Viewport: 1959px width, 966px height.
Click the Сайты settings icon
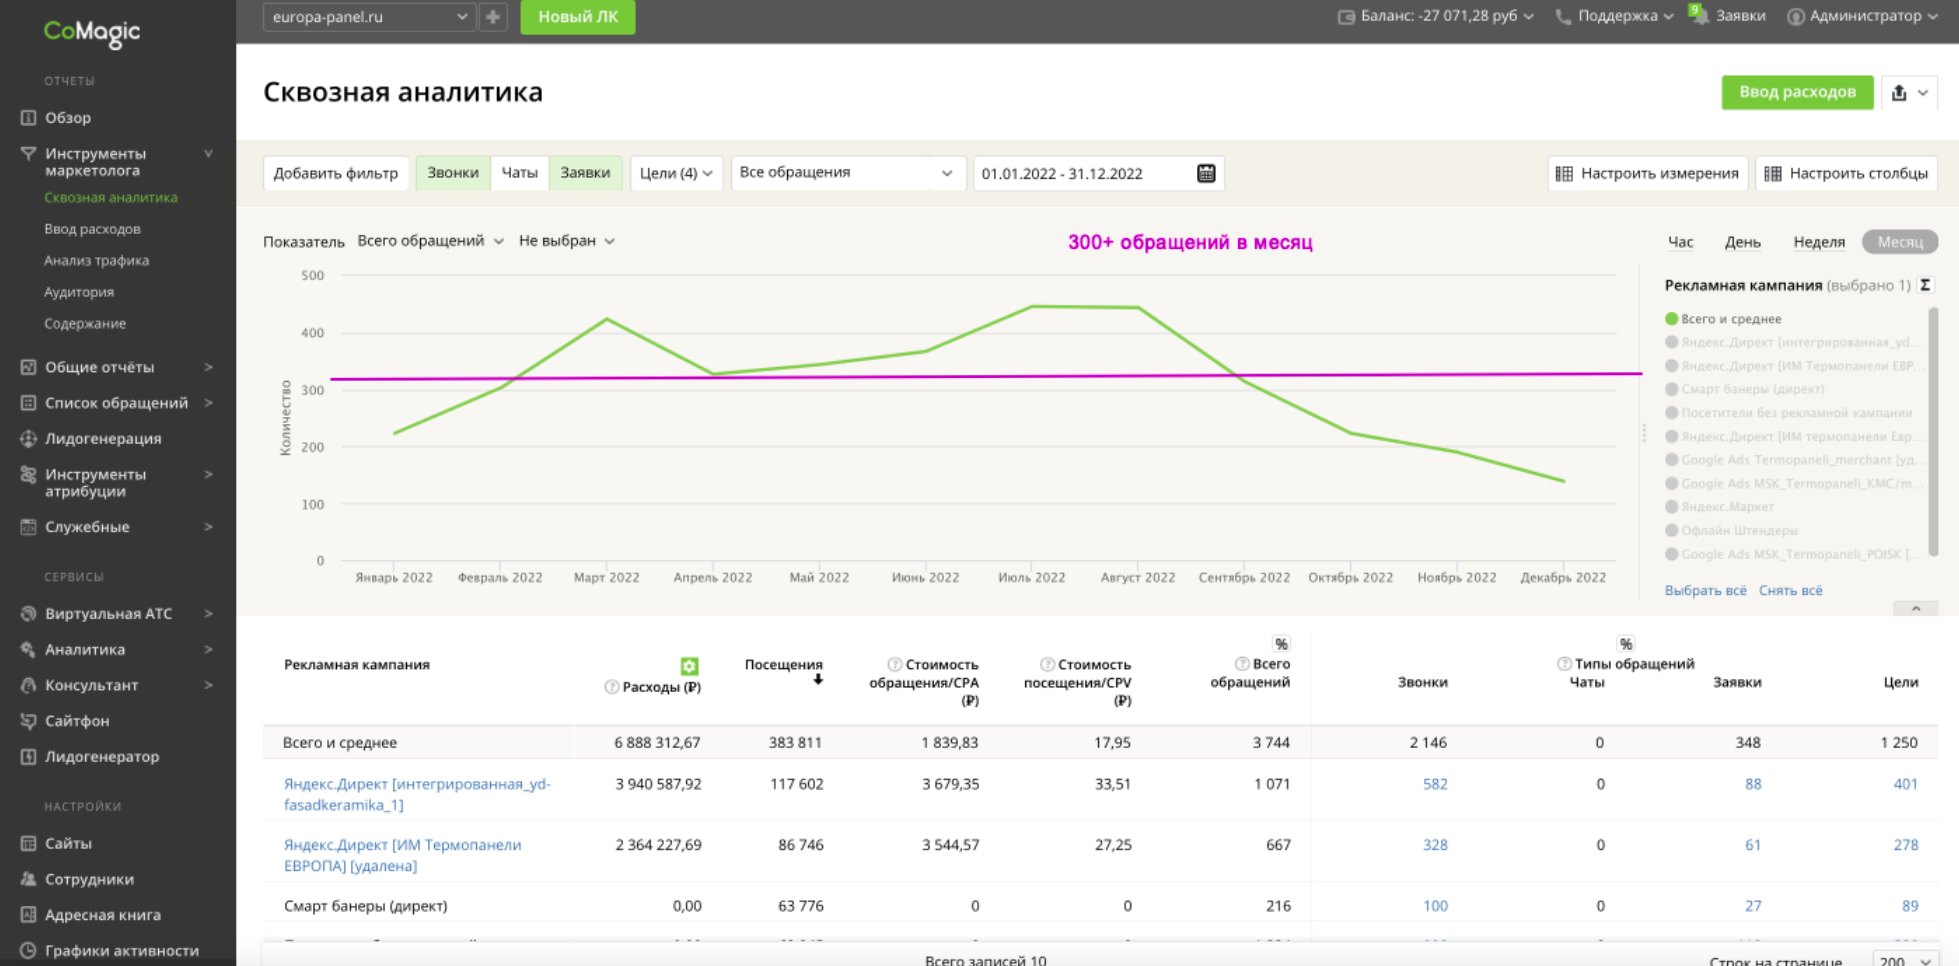(x=28, y=844)
